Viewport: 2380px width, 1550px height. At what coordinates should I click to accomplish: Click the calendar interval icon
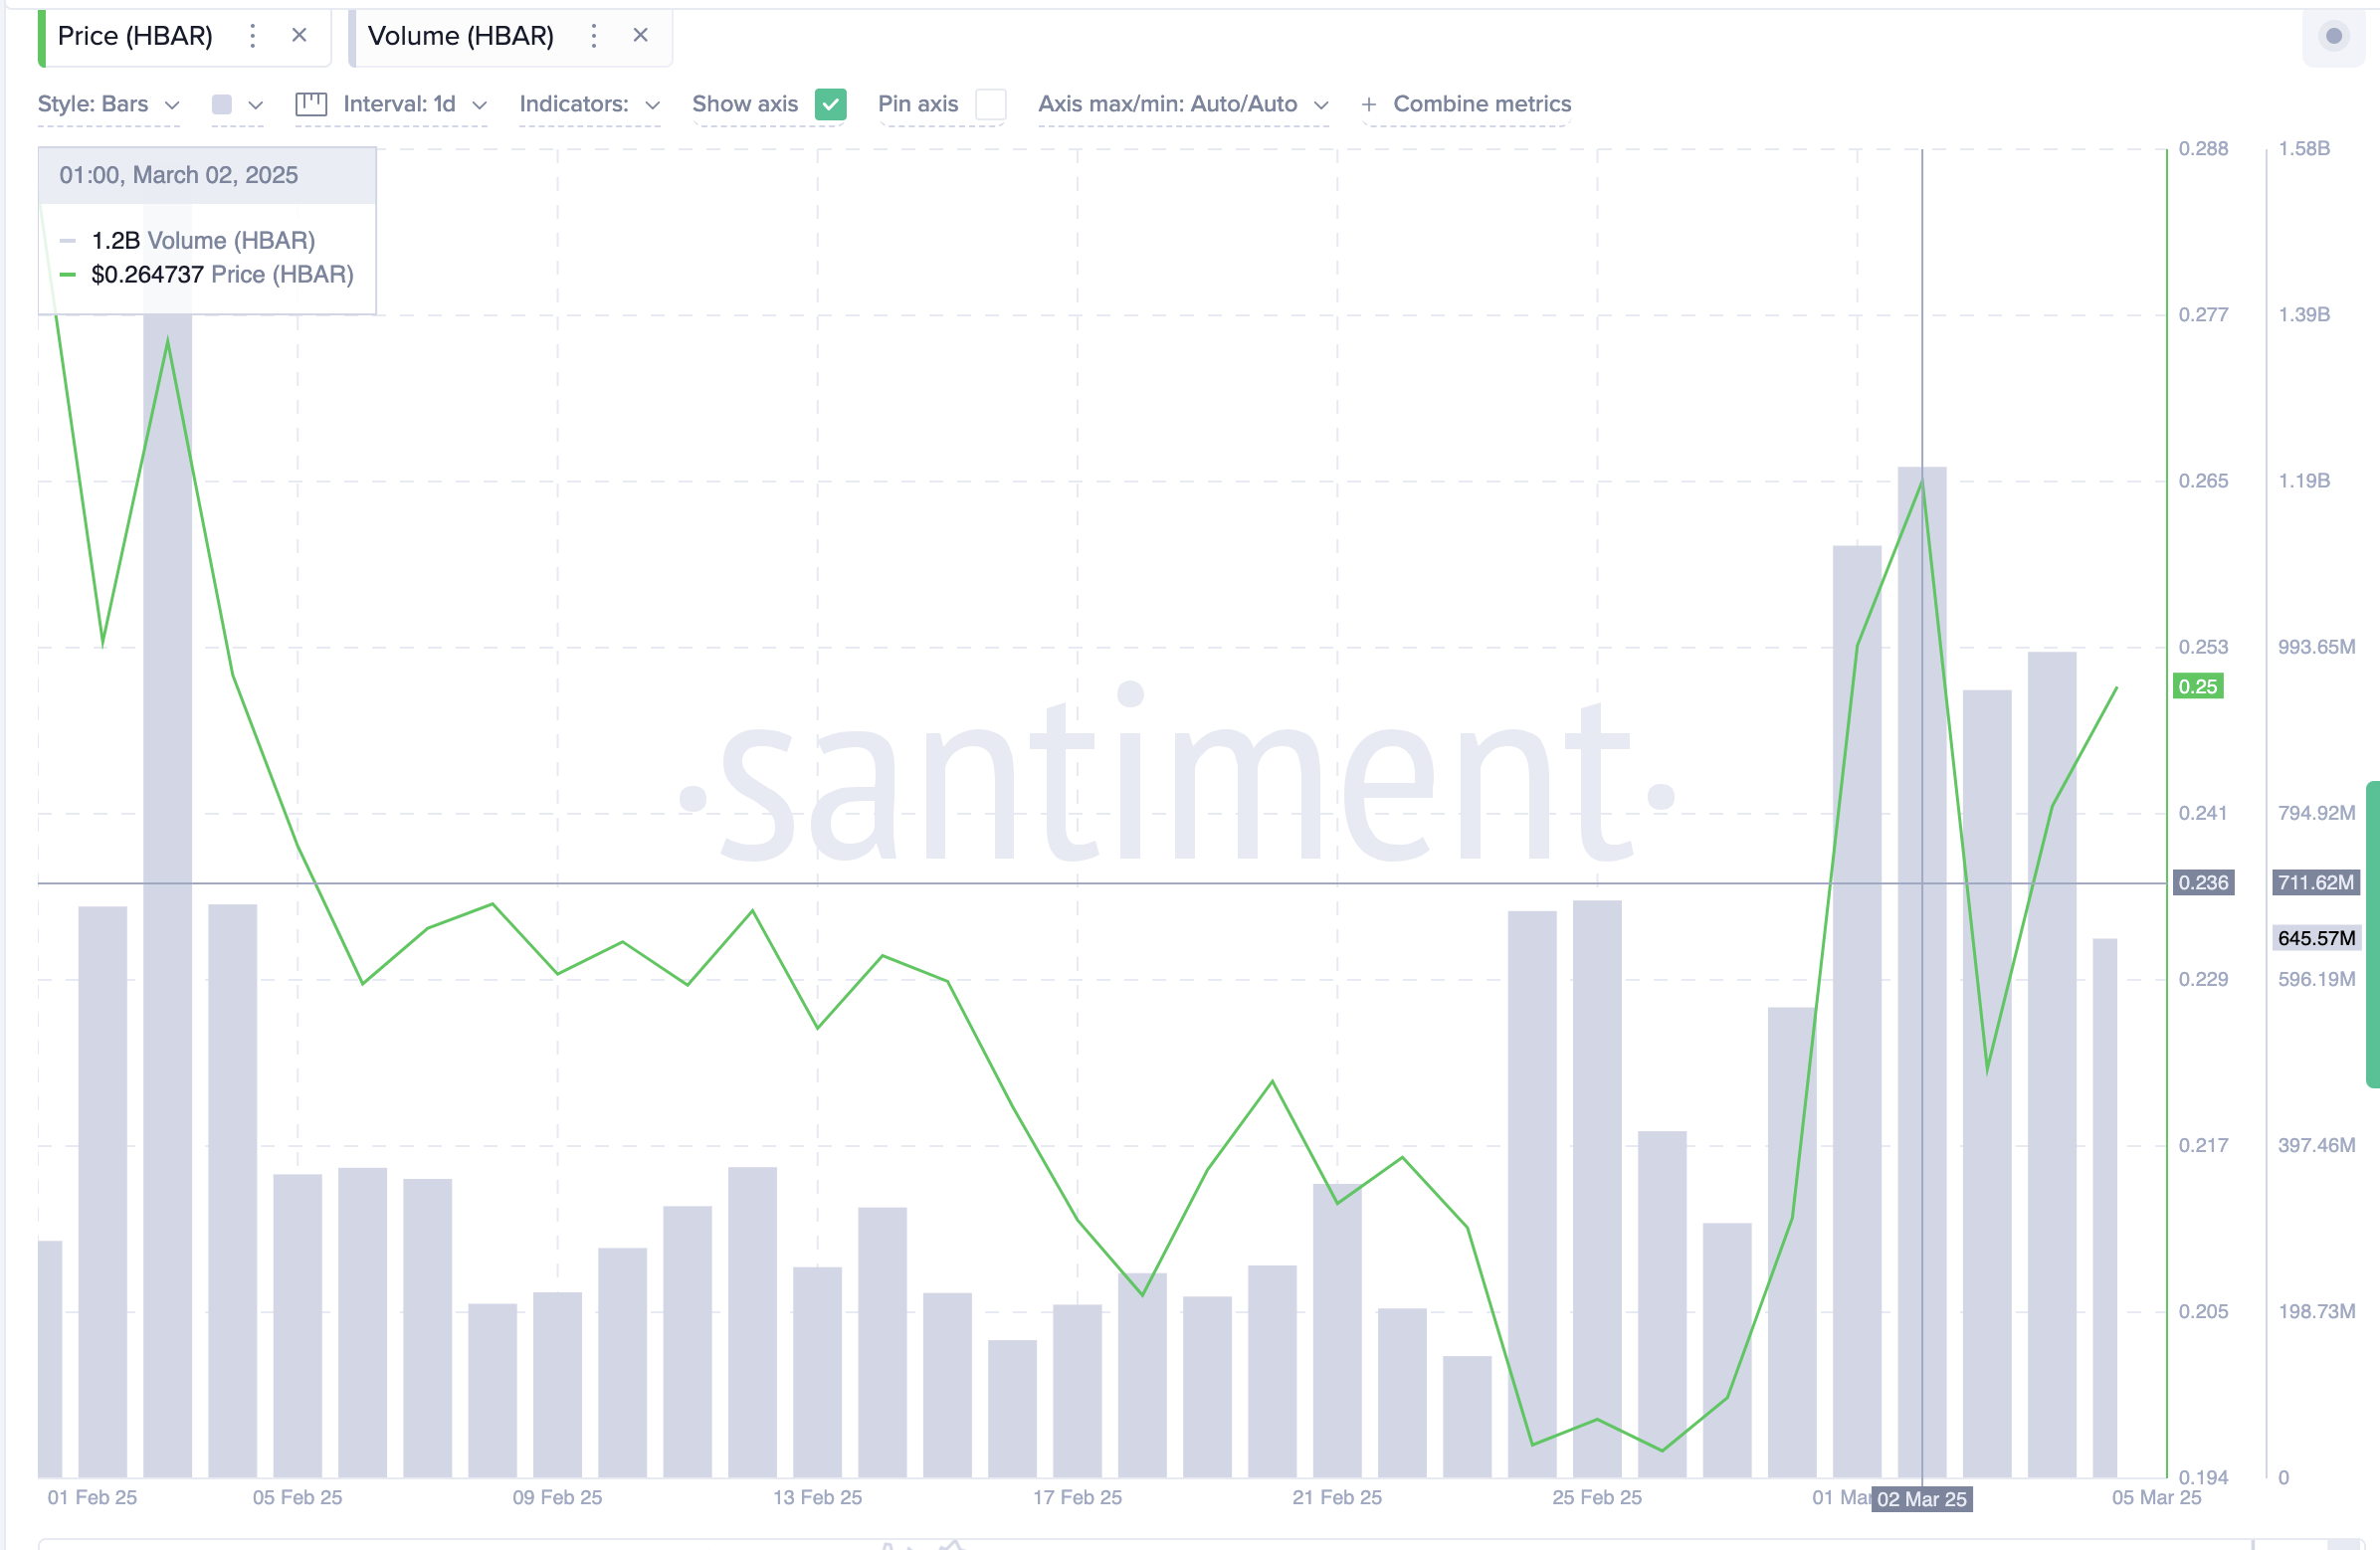click(x=311, y=104)
